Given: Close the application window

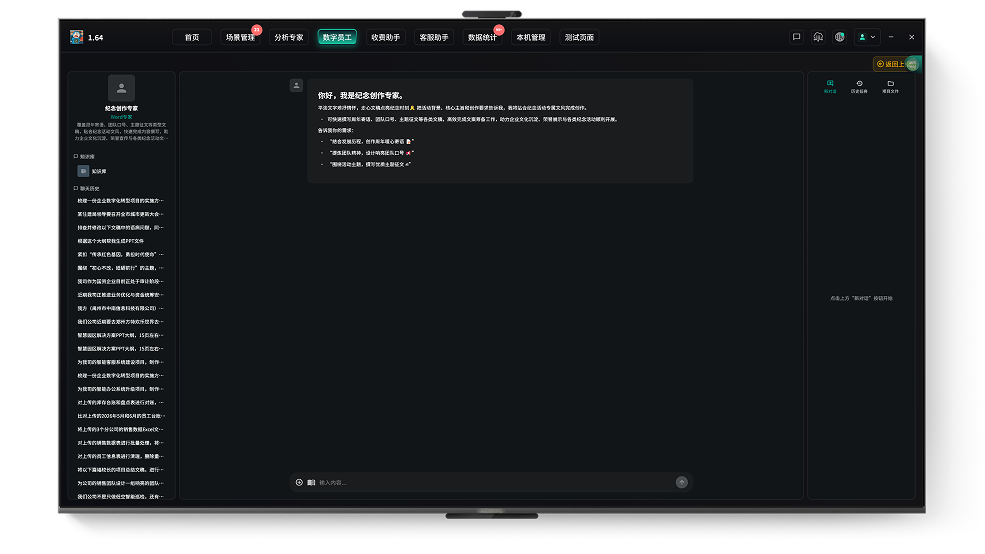Looking at the screenshot, I should click(912, 37).
